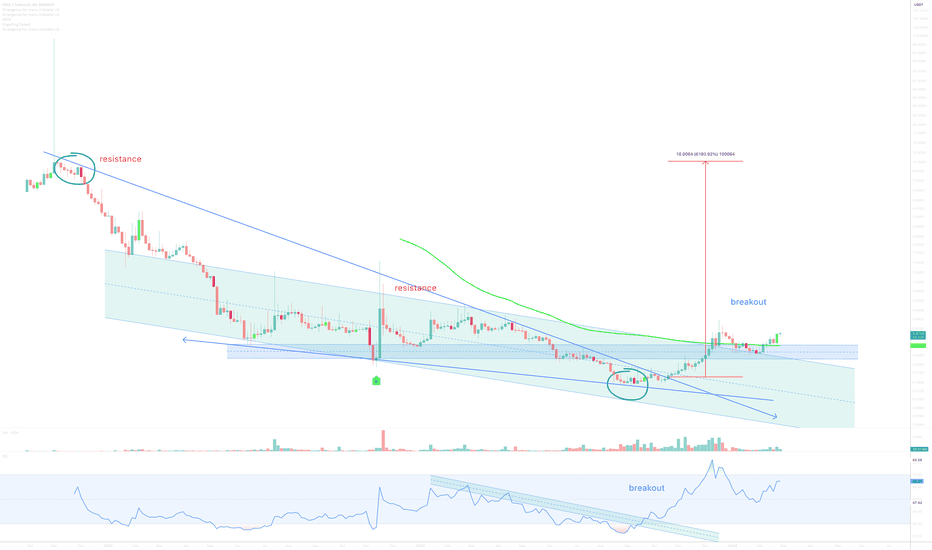Click the price range measurement label above the red arrow

pos(705,154)
